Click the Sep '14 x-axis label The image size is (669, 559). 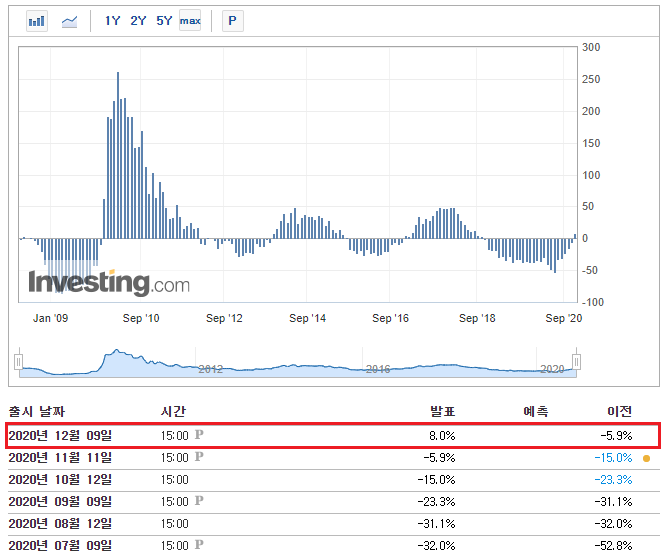tap(307, 318)
